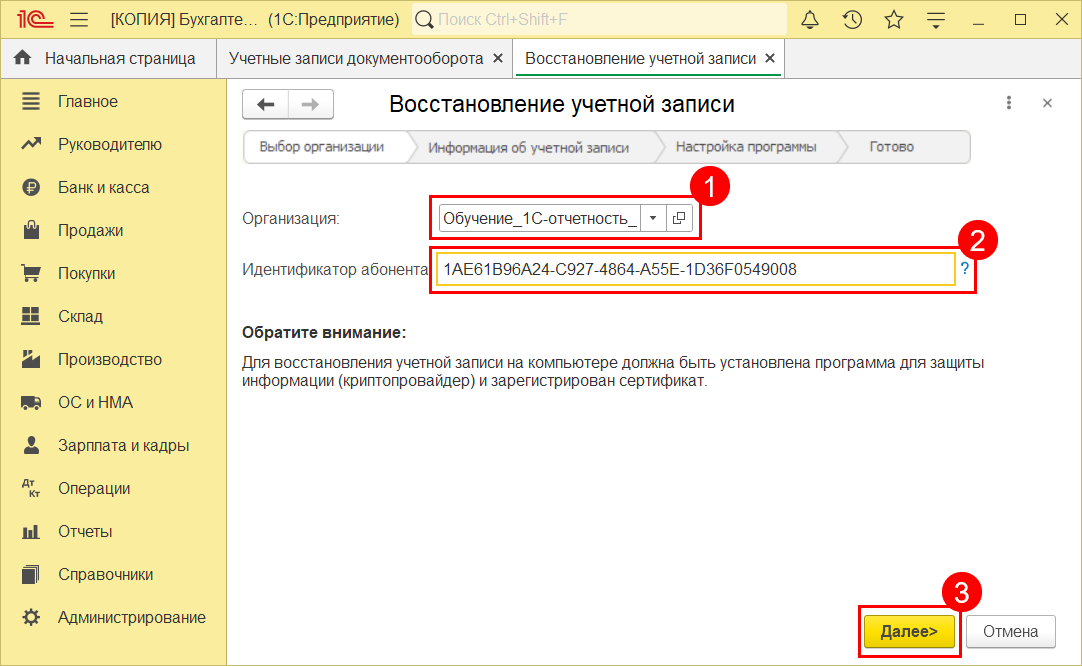Open the help question mark for identifier
The width and height of the screenshot is (1082, 666).
point(965,268)
